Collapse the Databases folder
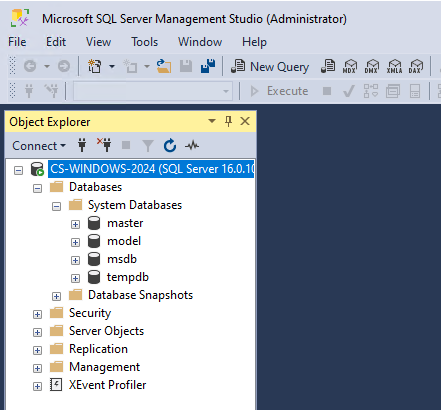The height and width of the screenshot is (410, 441). [x=38, y=189]
